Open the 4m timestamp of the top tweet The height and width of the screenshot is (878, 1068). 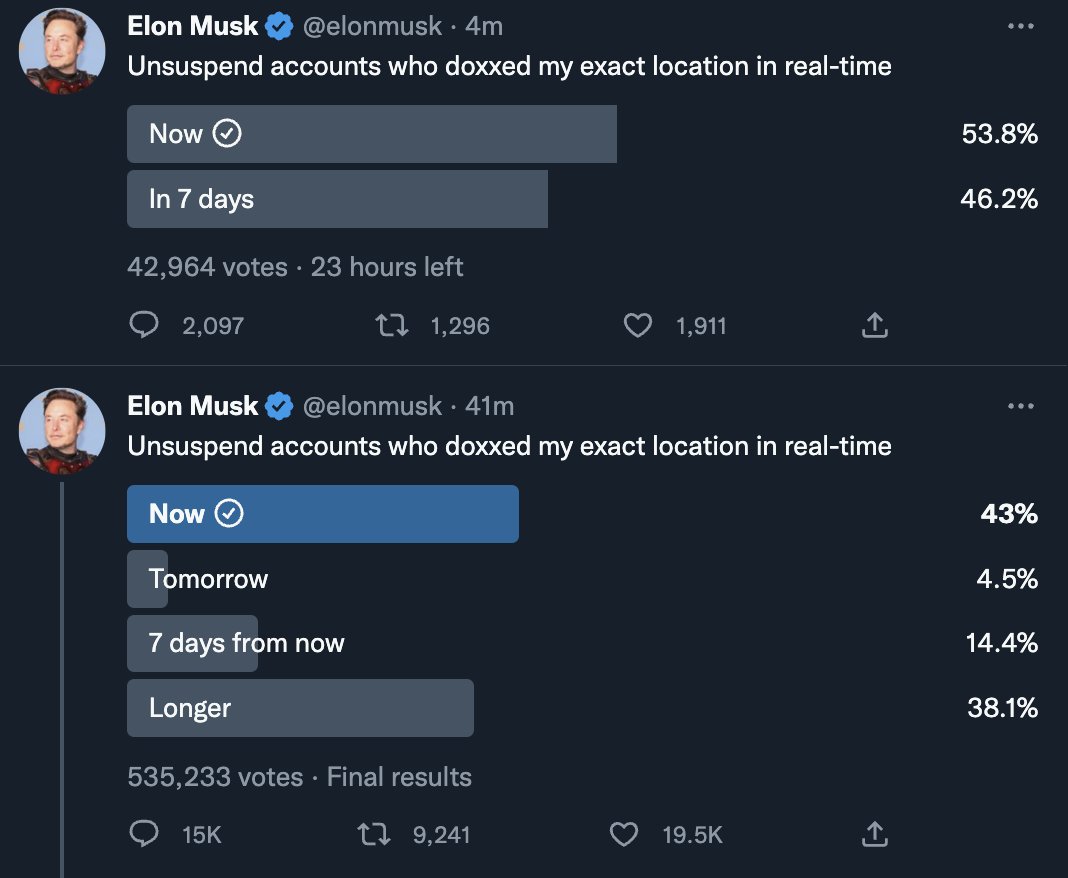point(484,26)
